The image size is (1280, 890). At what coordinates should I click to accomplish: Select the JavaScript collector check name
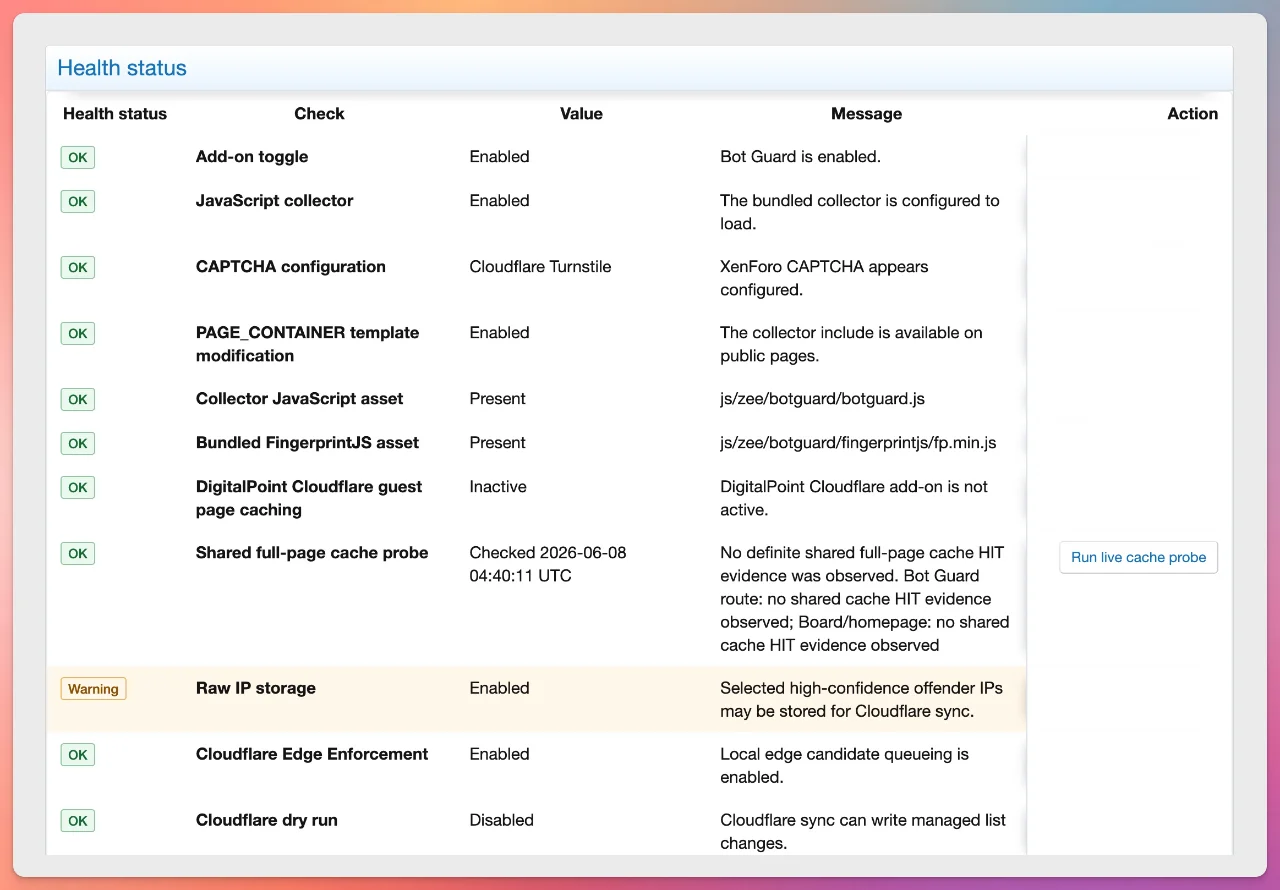click(274, 200)
